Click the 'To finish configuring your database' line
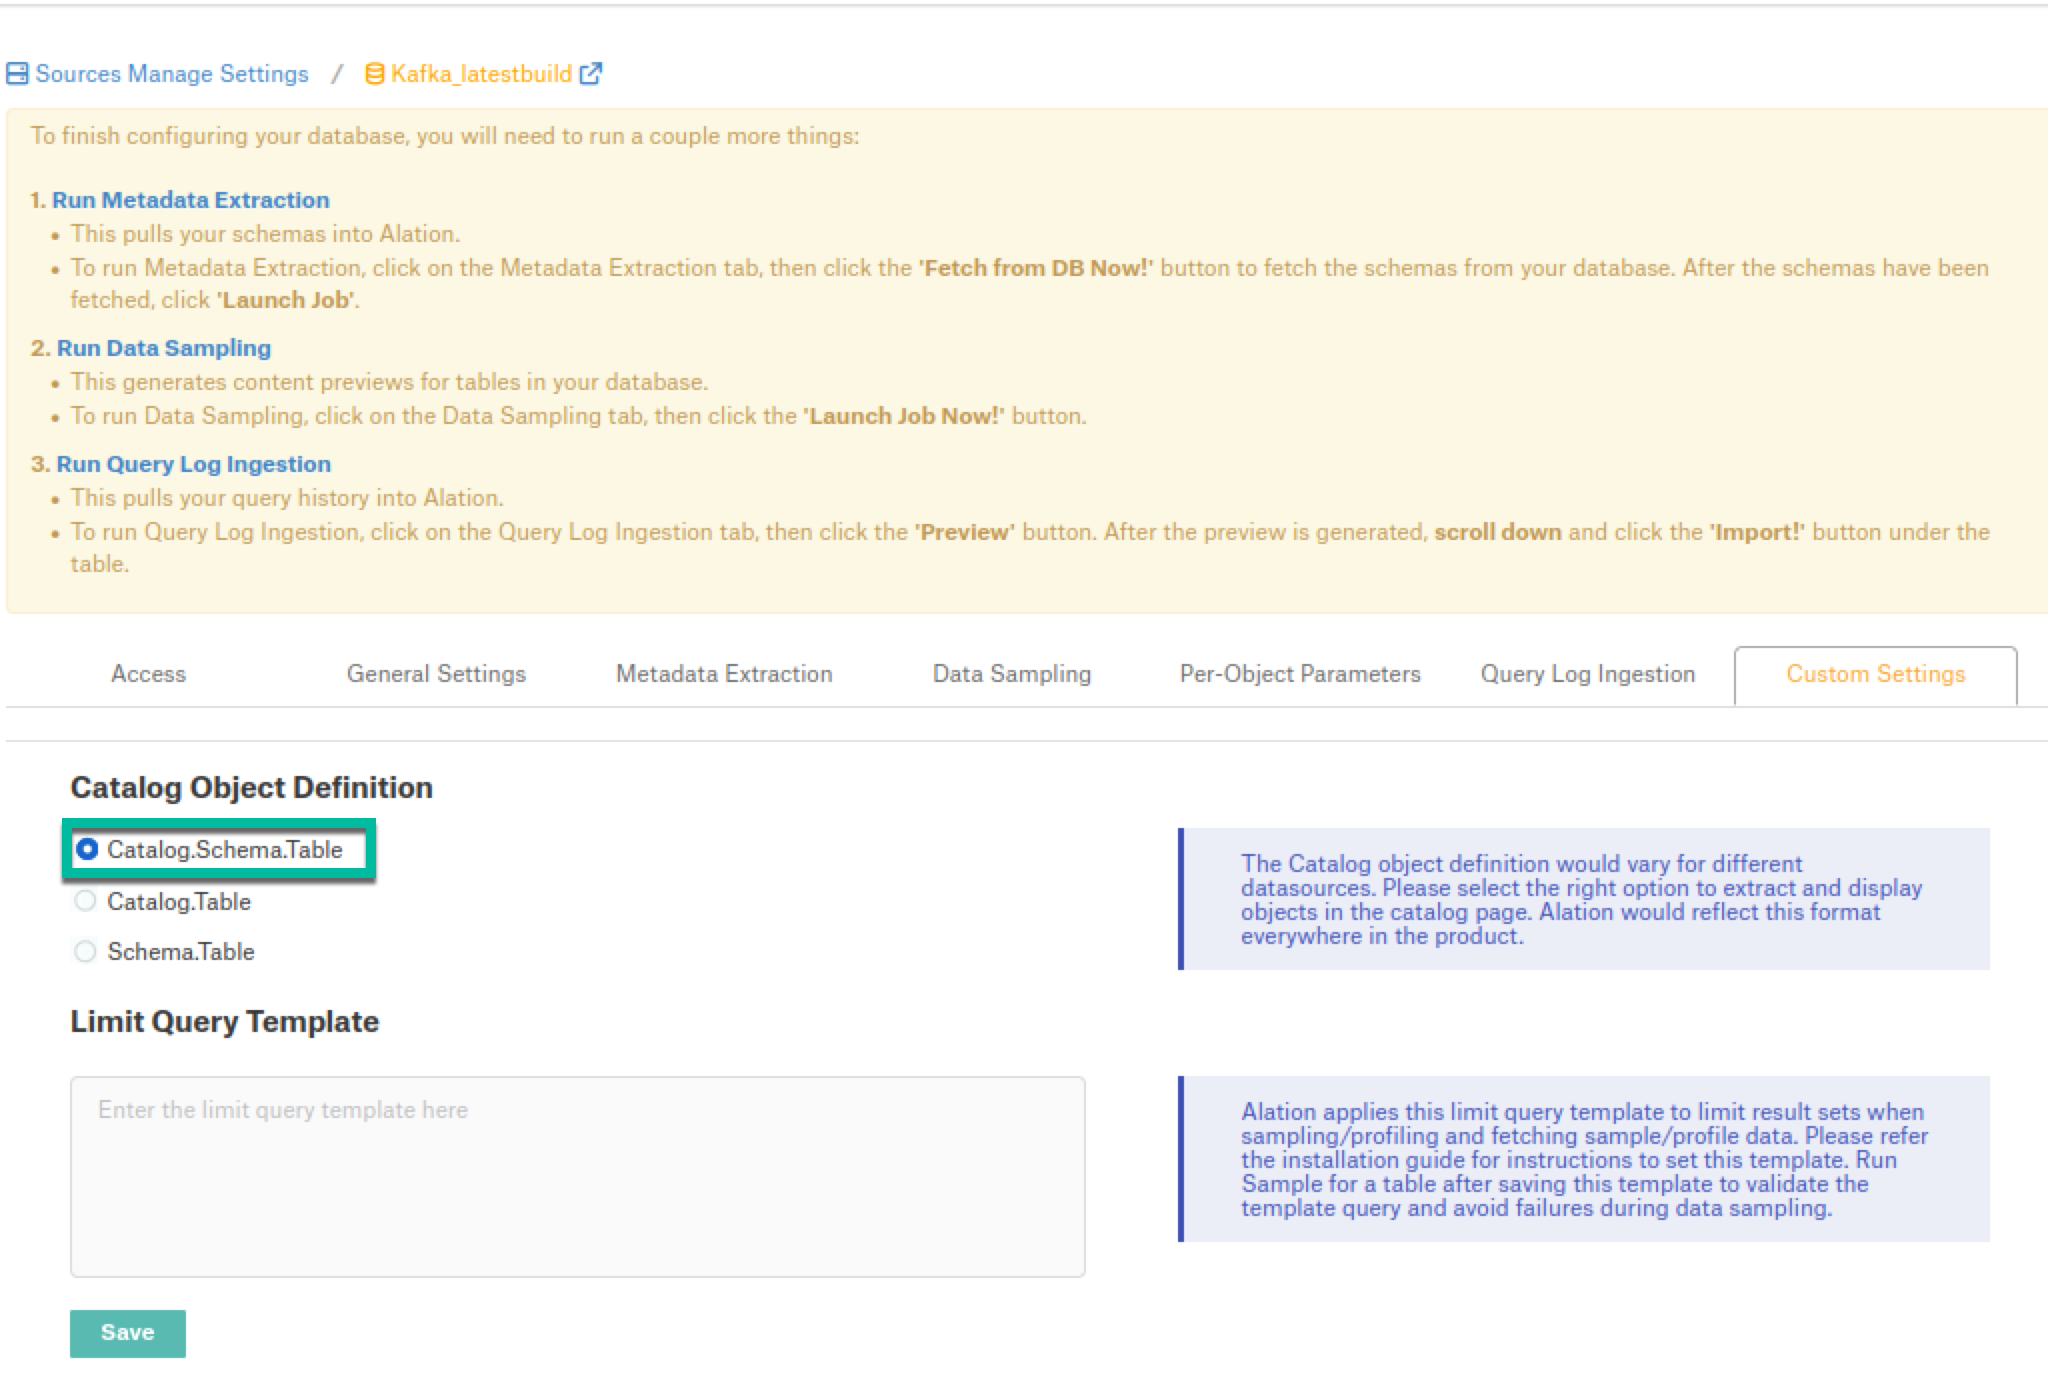This screenshot has width=2048, height=1378. coord(445,136)
